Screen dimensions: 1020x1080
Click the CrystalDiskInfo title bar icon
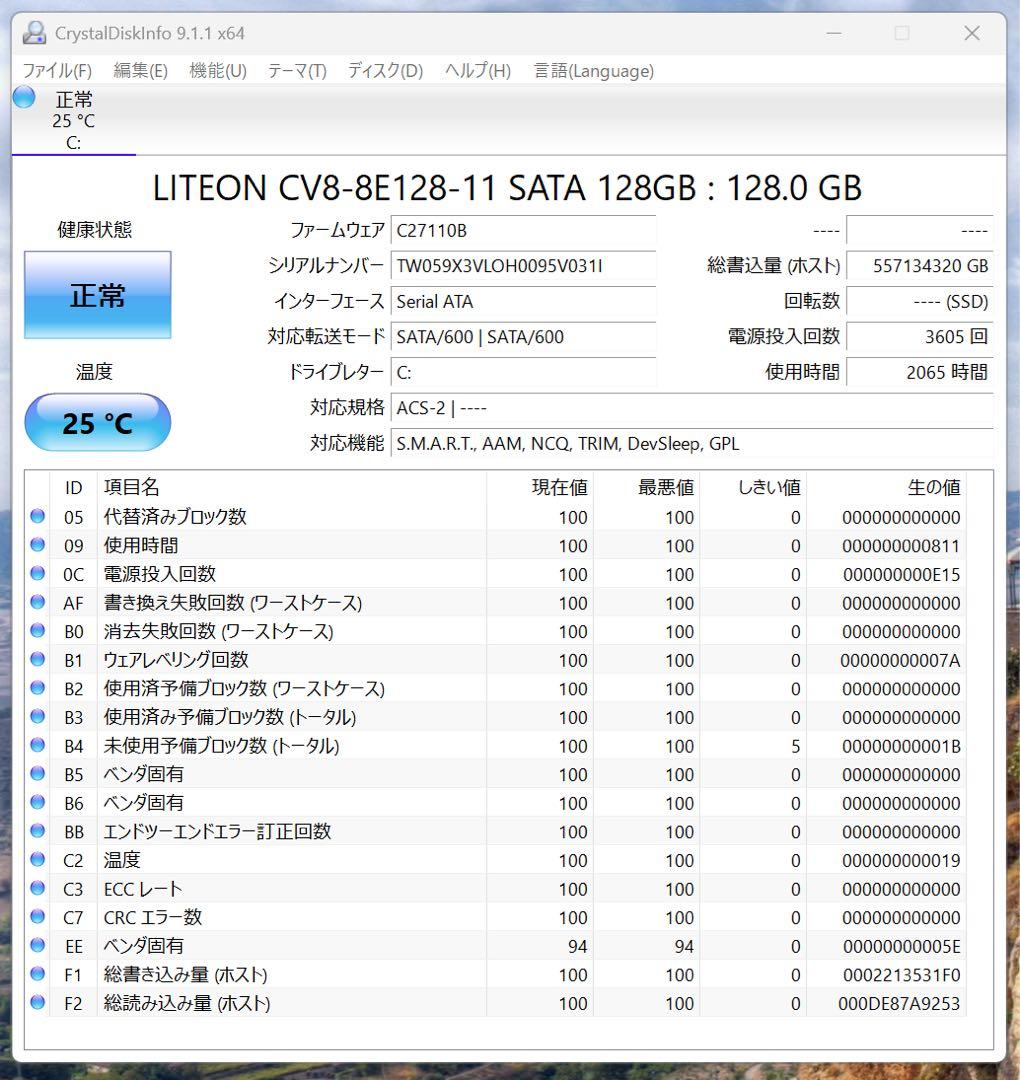(x=34, y=32)
